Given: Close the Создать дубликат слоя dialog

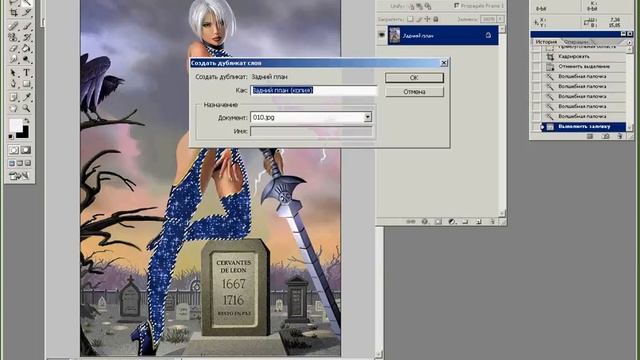Looking at the screenshot, I should [x=444, y=63].
